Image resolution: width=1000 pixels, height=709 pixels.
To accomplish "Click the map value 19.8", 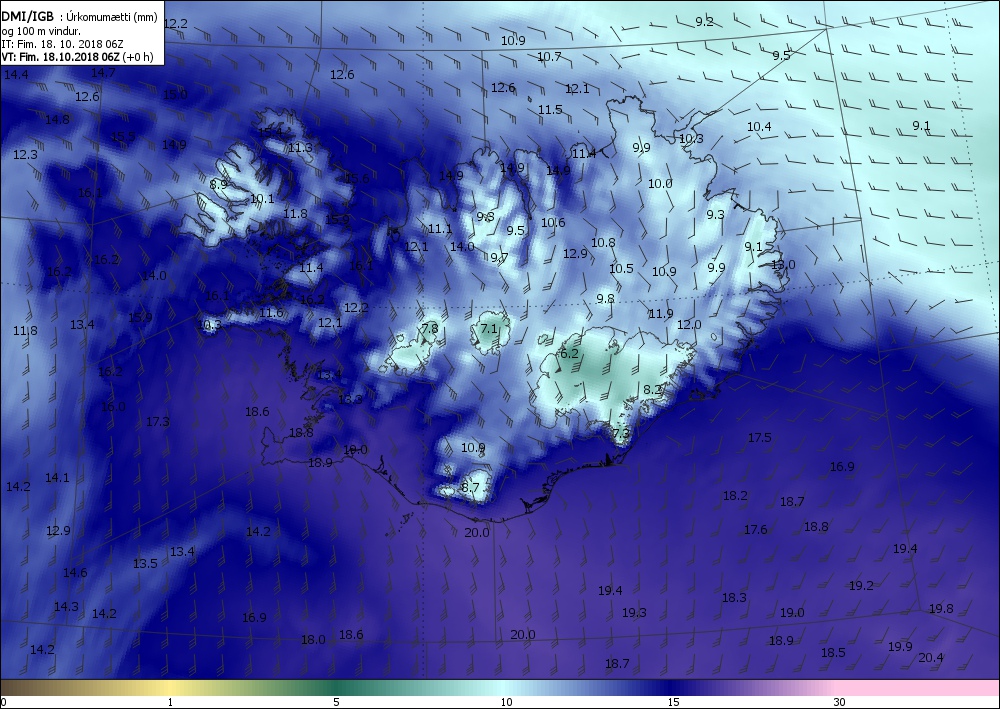I will [x=941, y=609].
